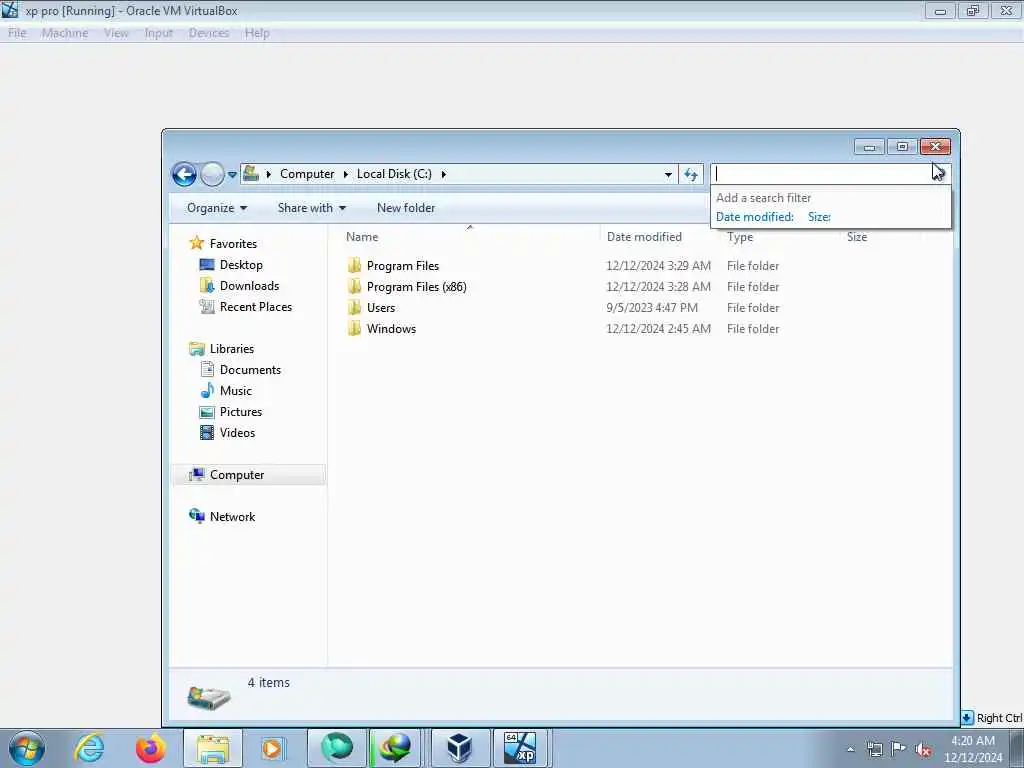This screenshot has width=1024, height=768.
Task: Select the Program Files (x86) folder icon
Action: point(354,286)
